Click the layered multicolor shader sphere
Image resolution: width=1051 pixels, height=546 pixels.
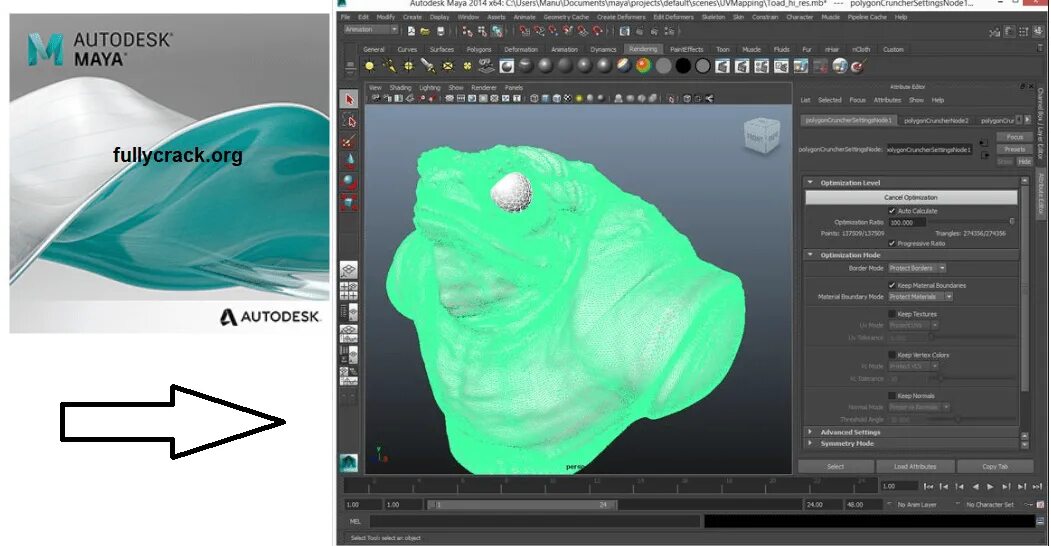coord(624,66)
